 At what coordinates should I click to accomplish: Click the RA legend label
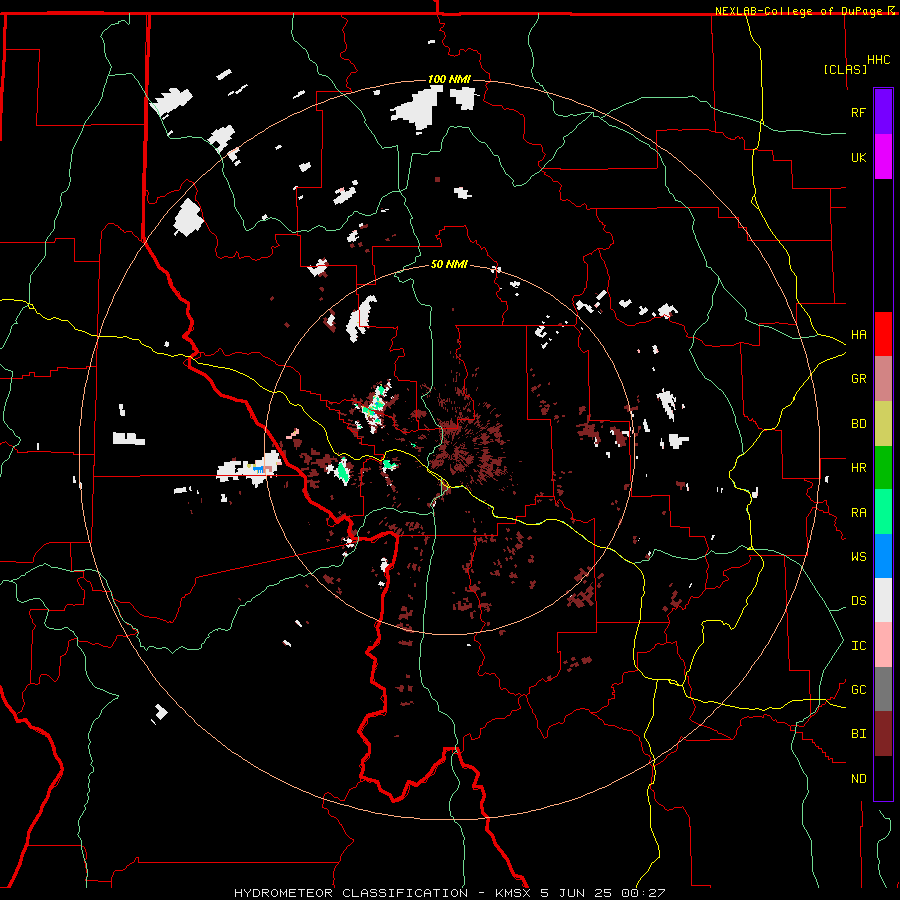click(858, 513)
